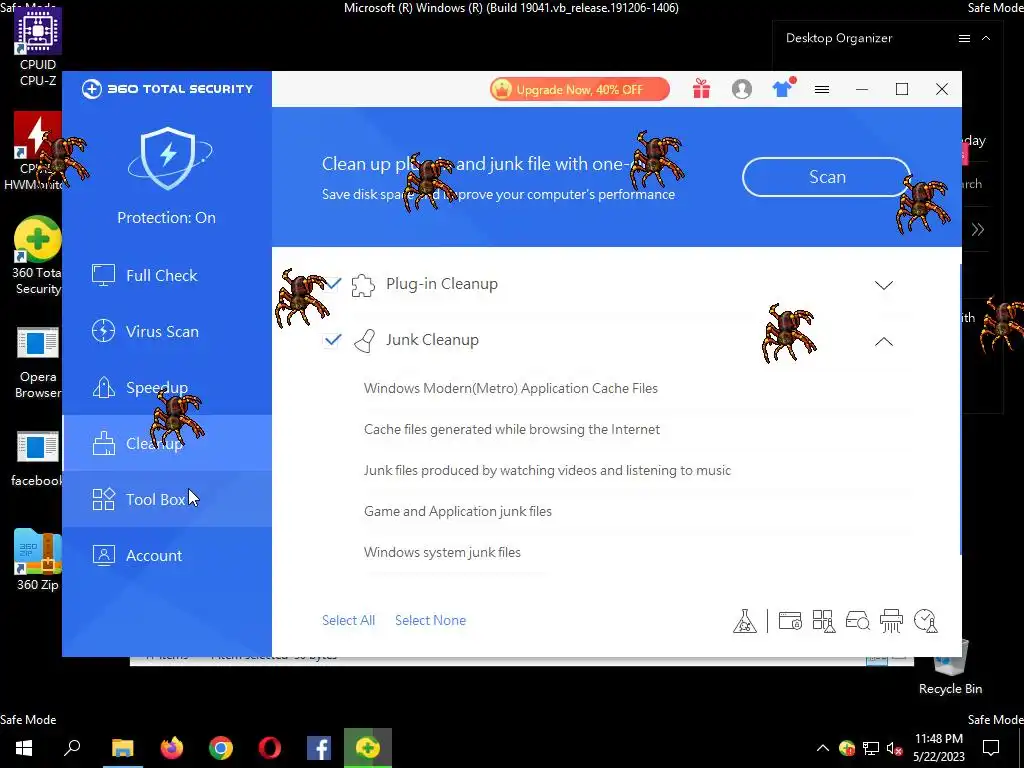Click 'Windows system junk files'
1024x768 pixels.
pos(442,552)
